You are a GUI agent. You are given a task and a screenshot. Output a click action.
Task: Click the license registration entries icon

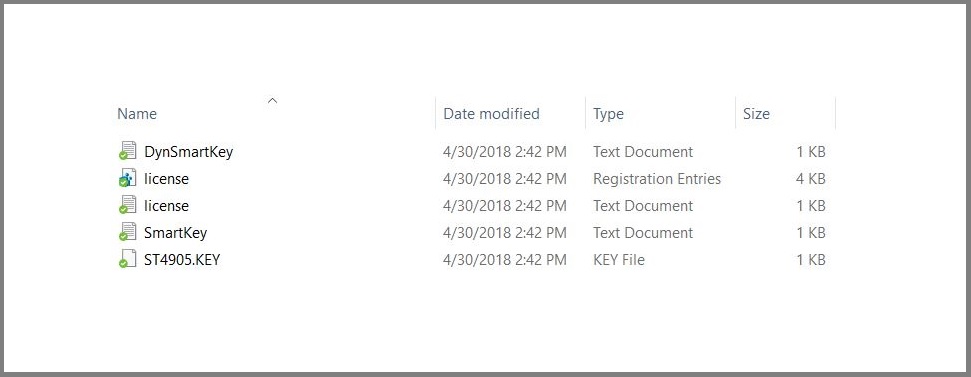pyautogui.click(x=128, y=178)
